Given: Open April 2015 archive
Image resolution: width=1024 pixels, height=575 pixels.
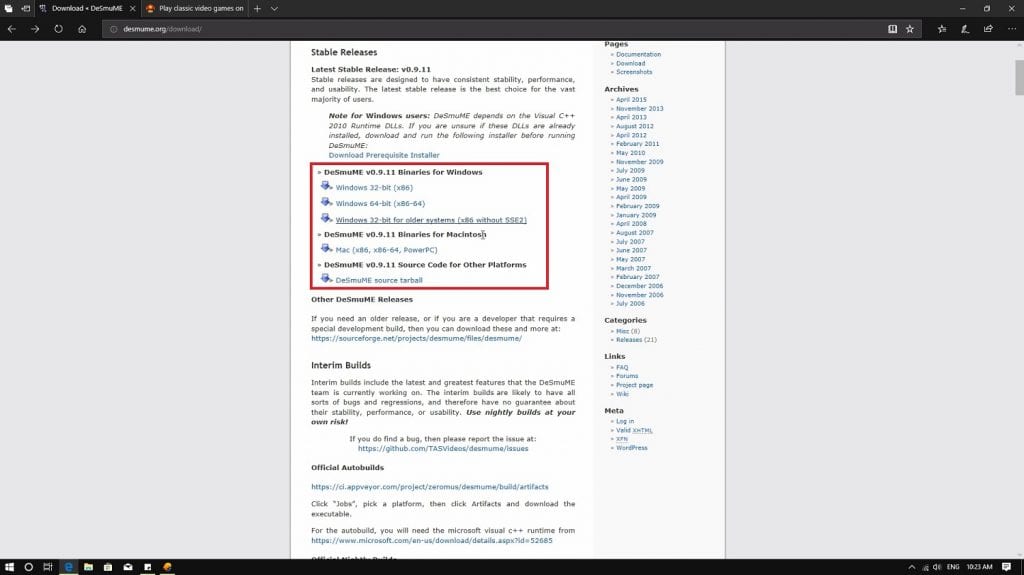Looking at the screenshot, I should pyautogui.click(x=631, y=100).
